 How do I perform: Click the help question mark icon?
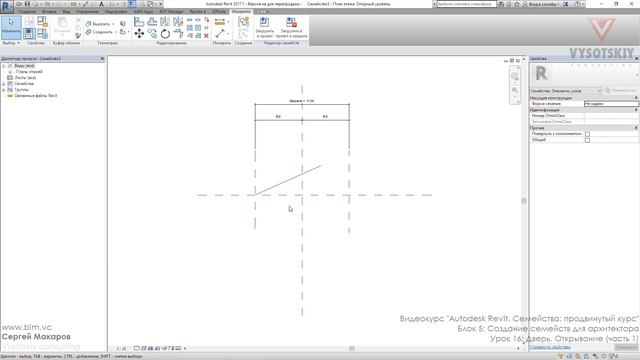[577, 4]
